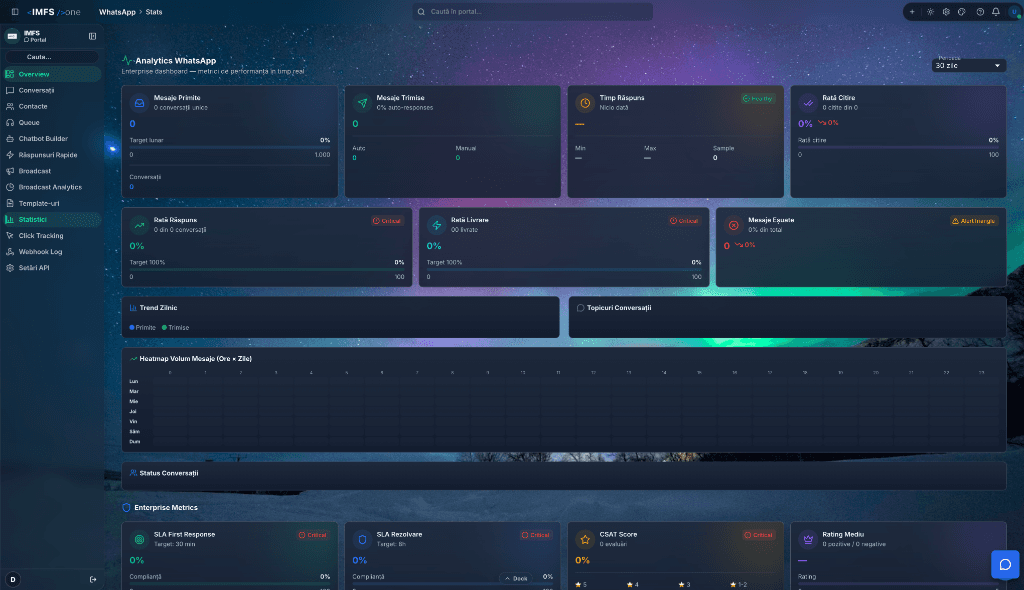Click the Status Conversații users icon
The width and height of the screenshot is (1024, 590).
point(133,473)
